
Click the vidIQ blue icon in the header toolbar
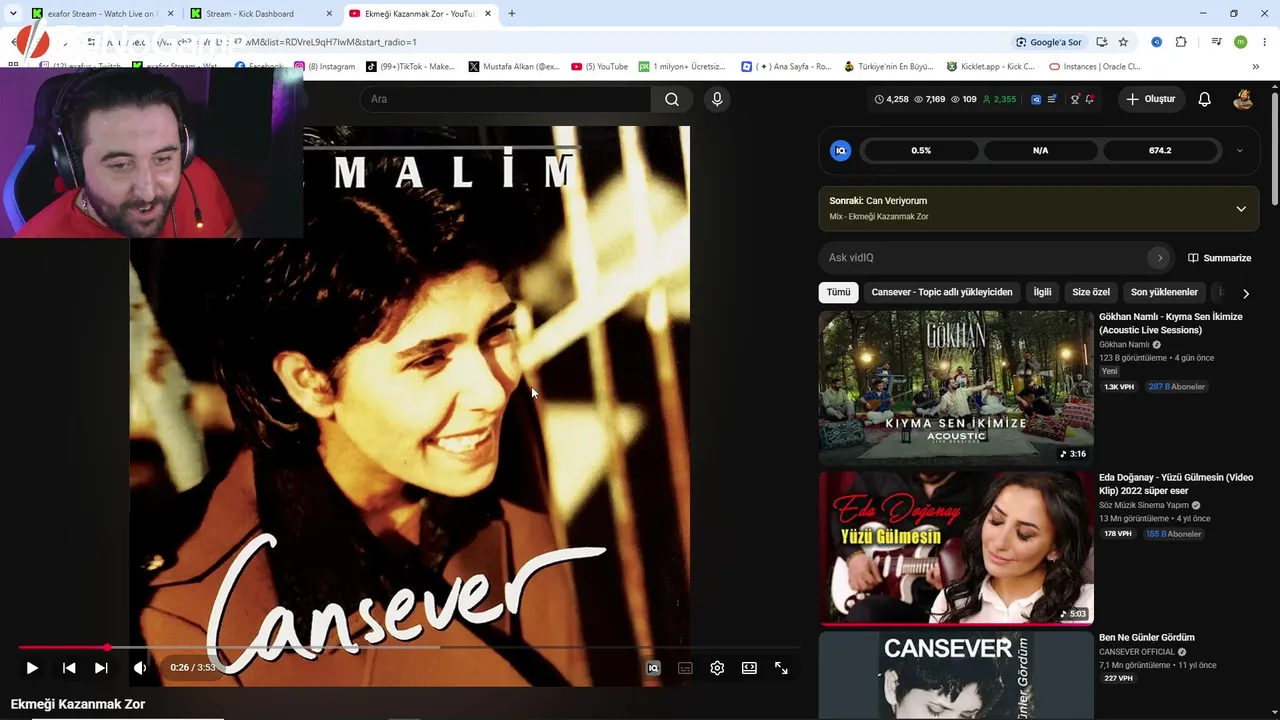pos(1036,99)
